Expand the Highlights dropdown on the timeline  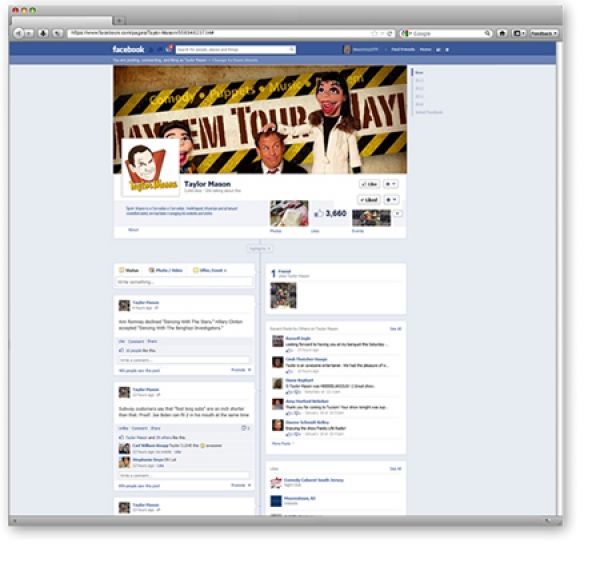(259, 248)
